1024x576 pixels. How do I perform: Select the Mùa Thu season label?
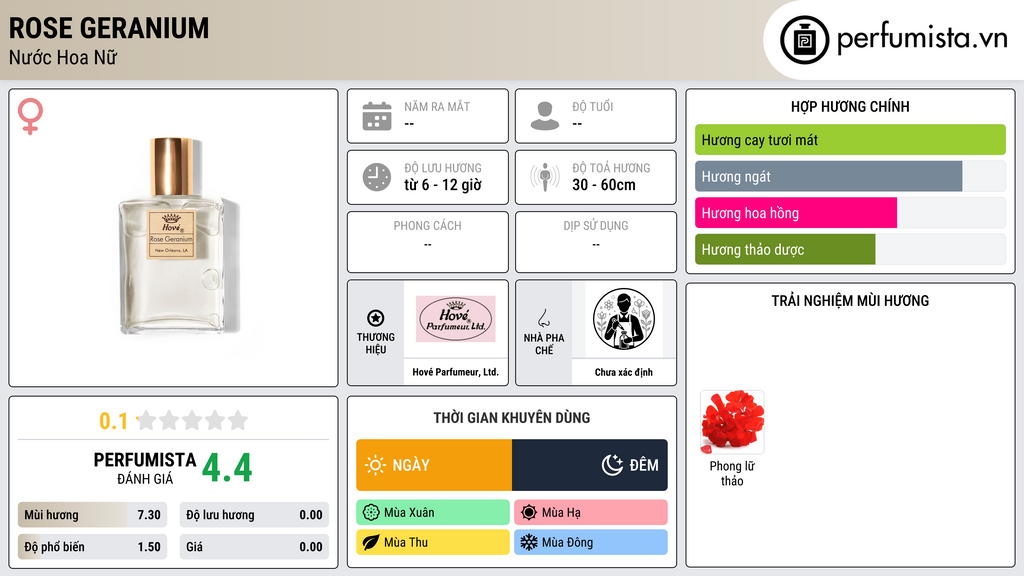click(433, 542)
